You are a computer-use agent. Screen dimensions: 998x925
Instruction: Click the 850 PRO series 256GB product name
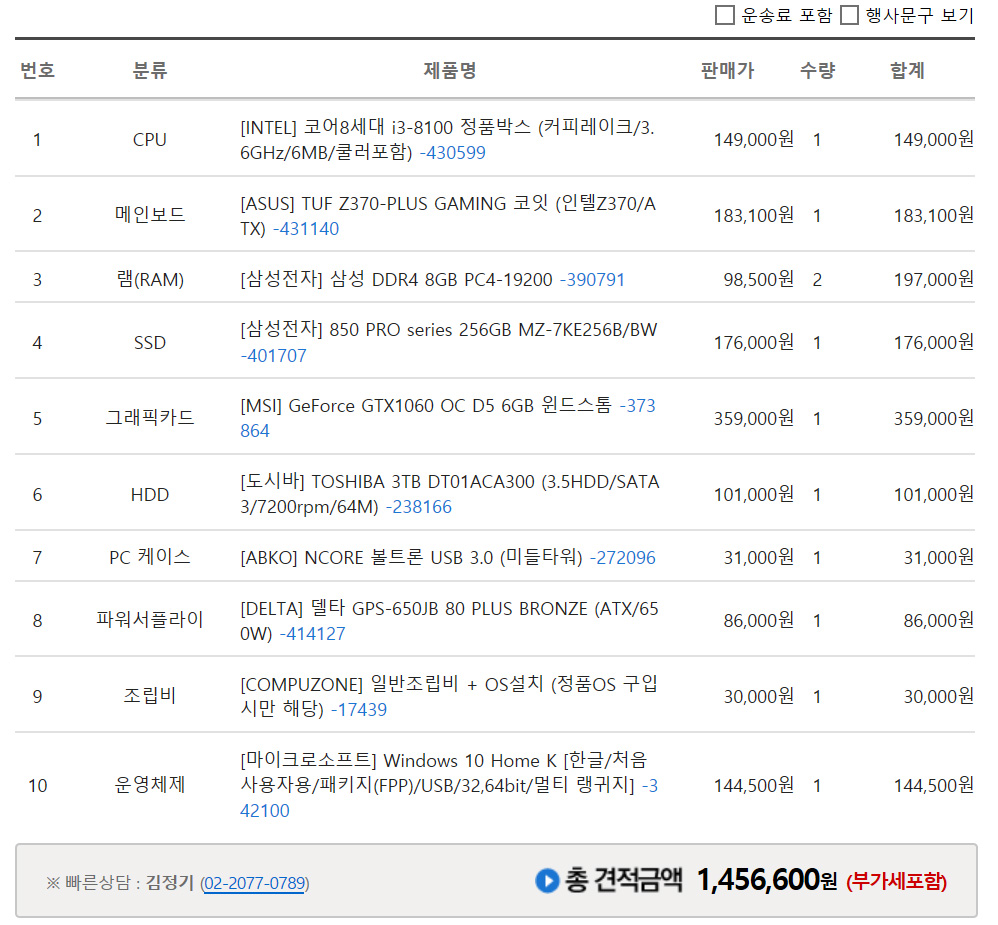449,330
